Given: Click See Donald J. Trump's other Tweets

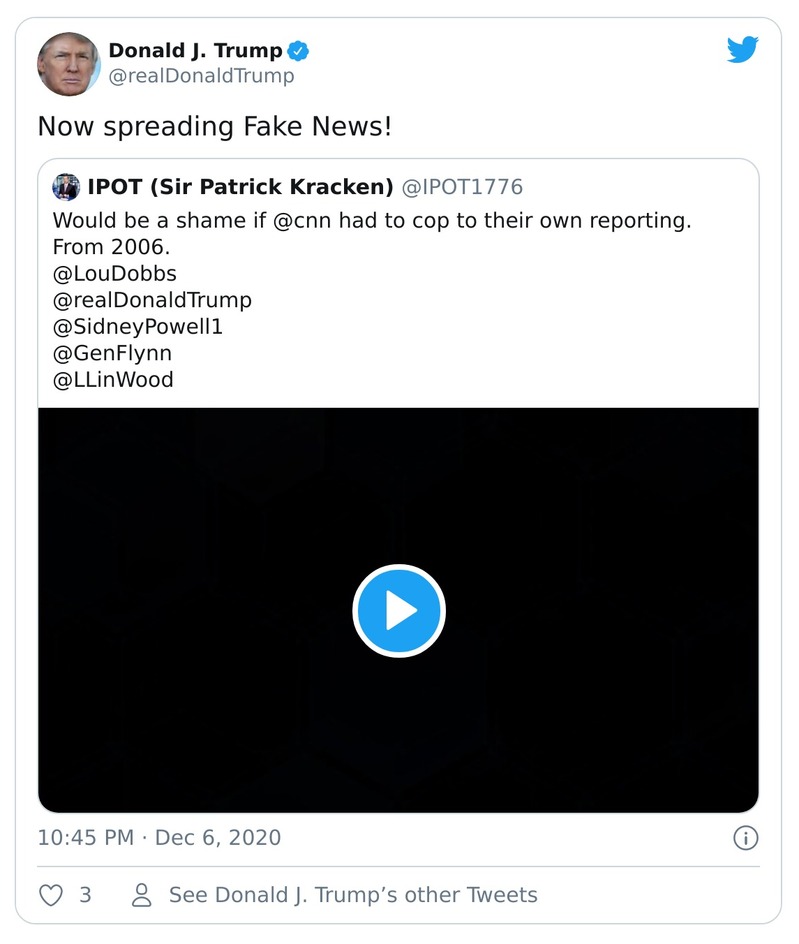Looking at the screenshot, I should 353,895.
